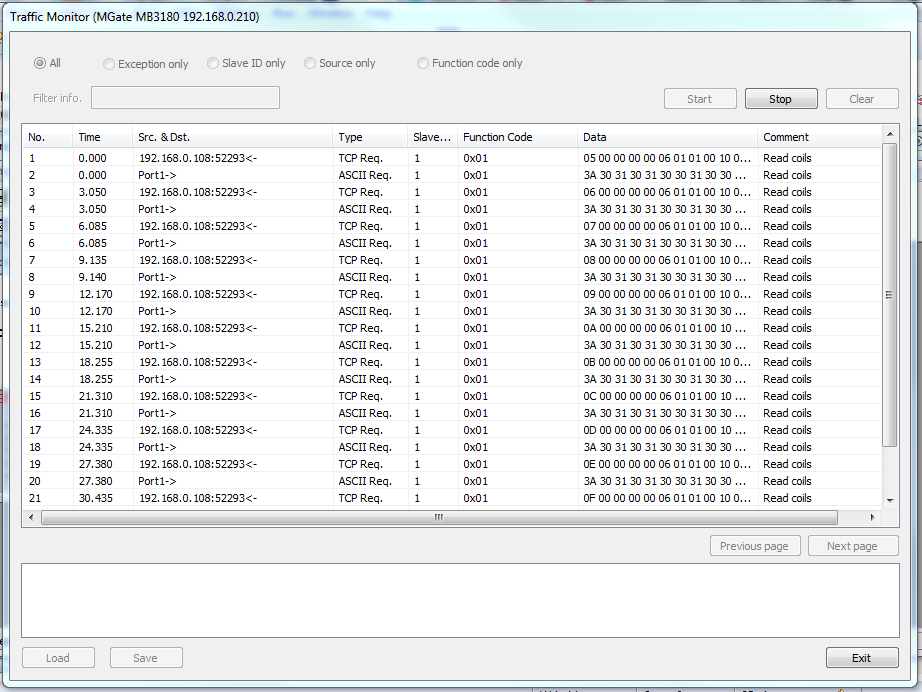Screen dimensions: 922x692
Task: Click the Slave... column header
Action: pyautogui.click(x=432, y=137)
